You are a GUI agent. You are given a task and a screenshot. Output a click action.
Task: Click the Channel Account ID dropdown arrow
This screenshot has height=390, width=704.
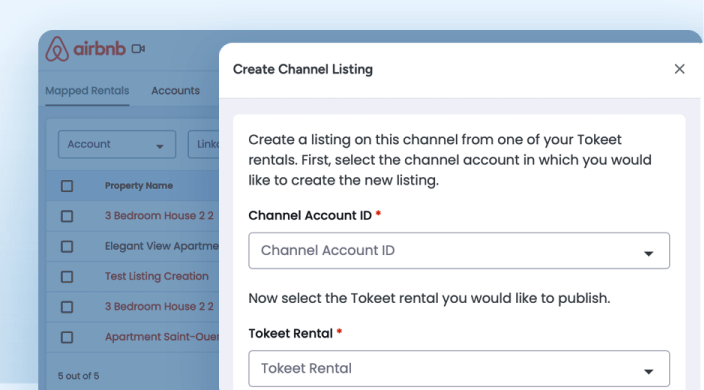[648, 254]
